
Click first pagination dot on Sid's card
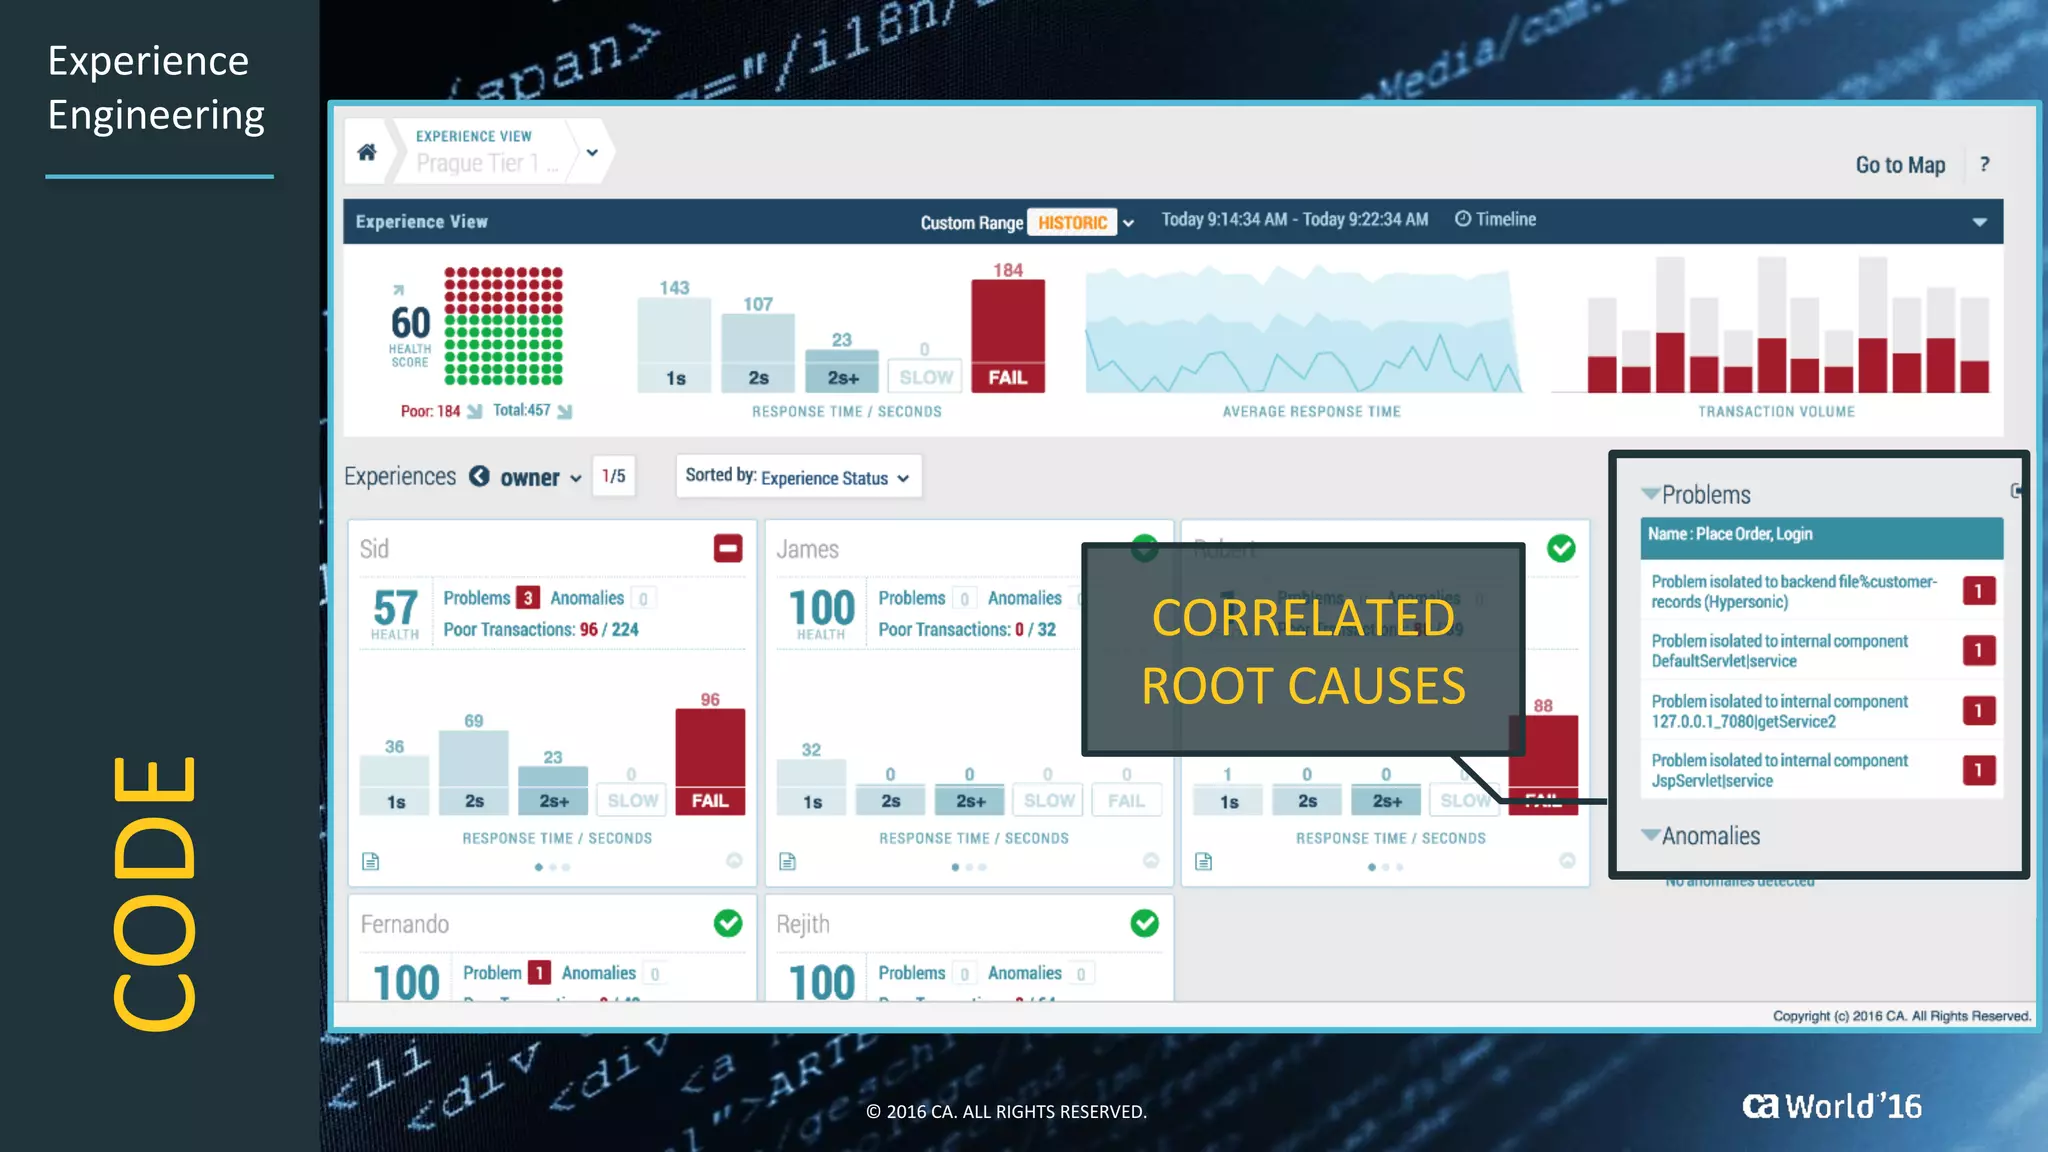[539, 867]
